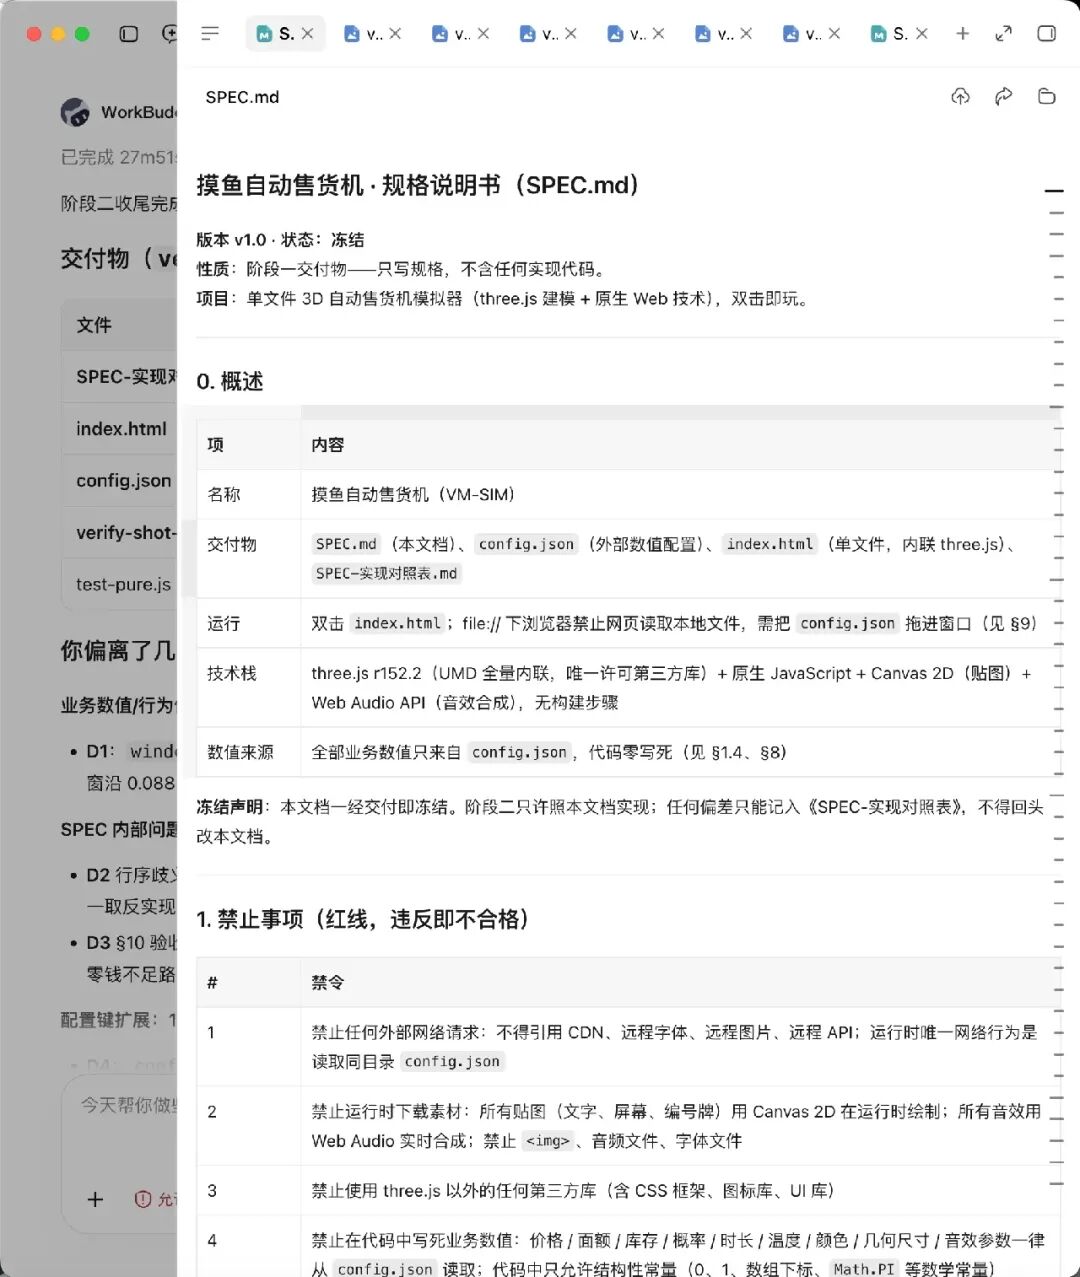This screenshot has width=1080, height=1277.
Task: Click the heading 摸鱼自动售货机 · 规格说明书
Action: point(418,185)
